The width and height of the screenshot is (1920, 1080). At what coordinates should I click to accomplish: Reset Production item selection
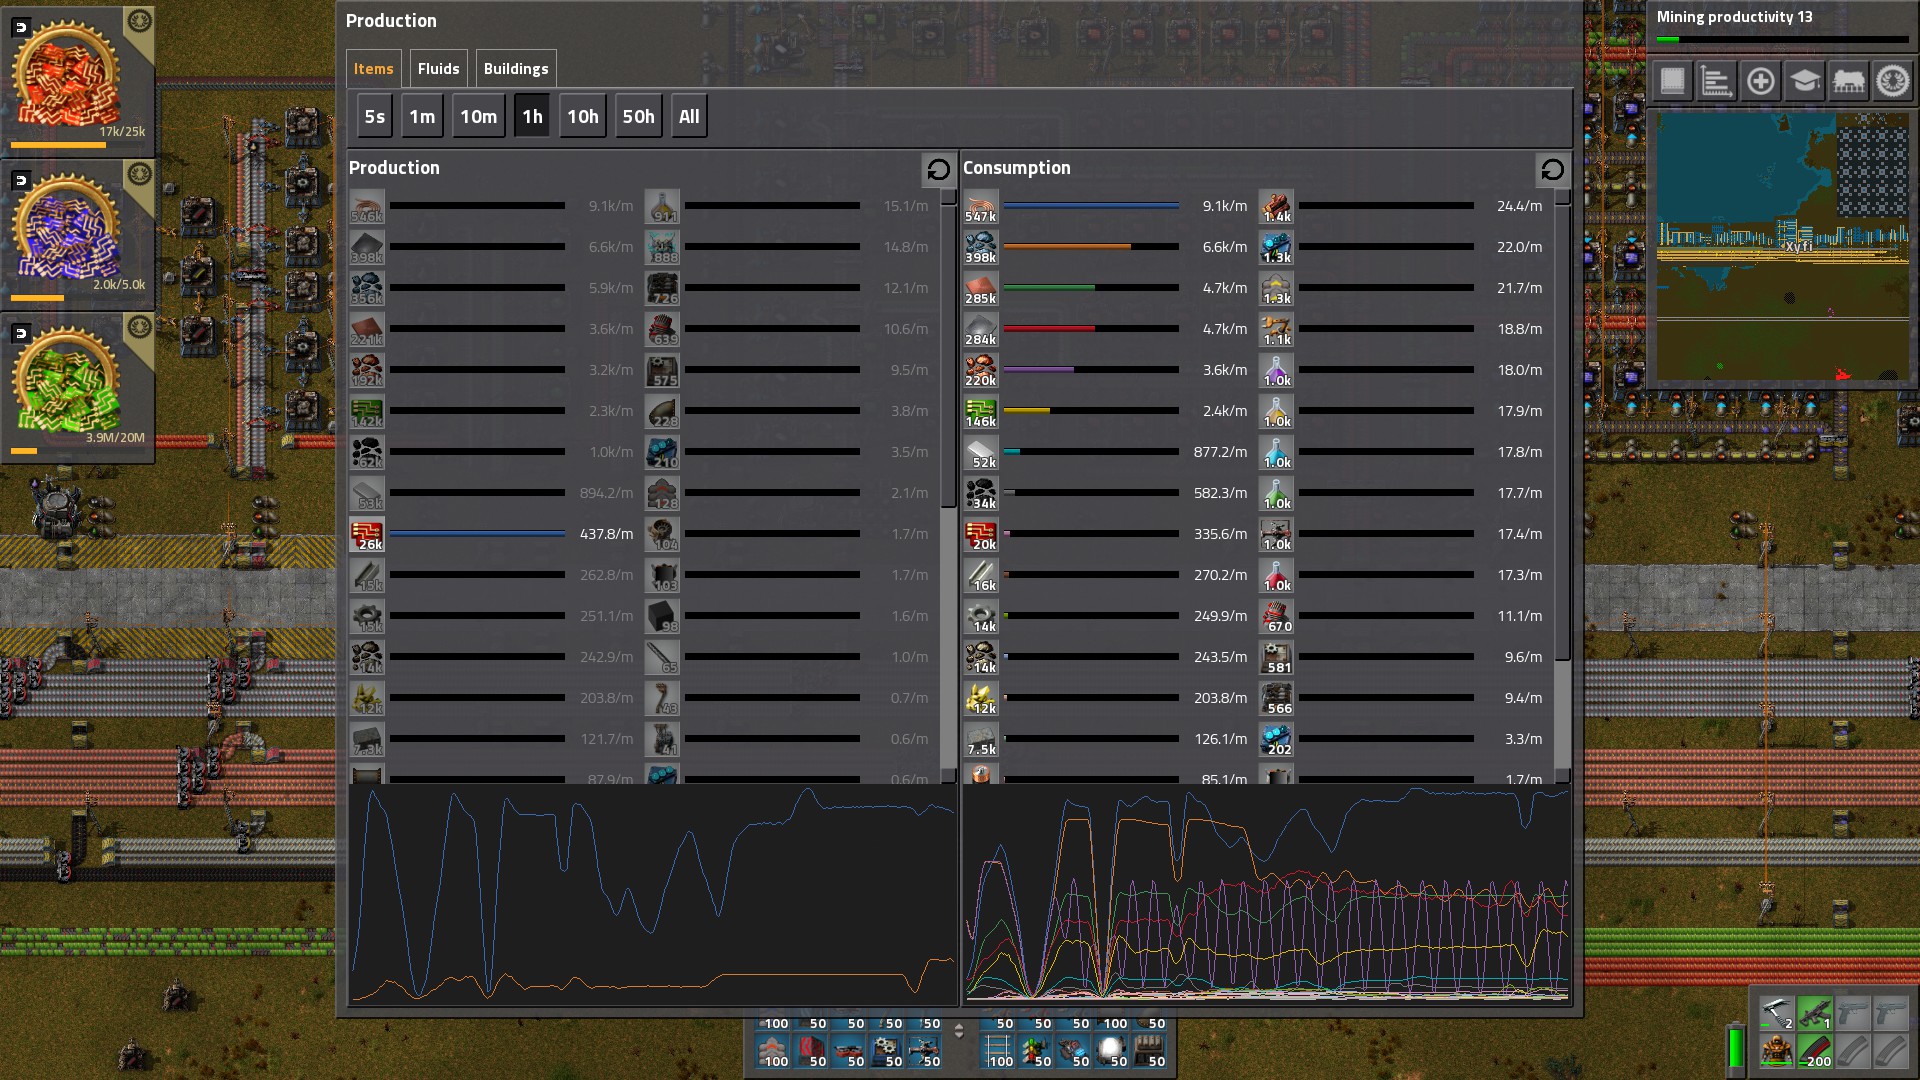pos(938,170)
